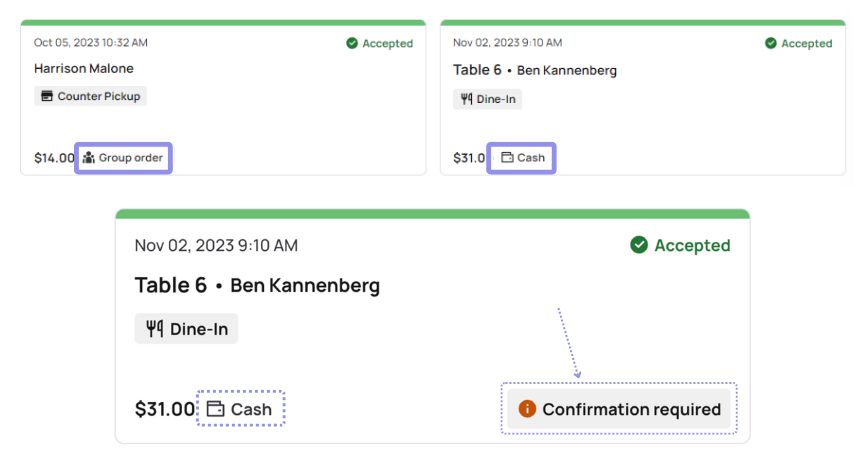The image size is (865, 466).
Task: Click the Accepted checkmark on Harrison Malone card
Action: [x=352, y=43]
